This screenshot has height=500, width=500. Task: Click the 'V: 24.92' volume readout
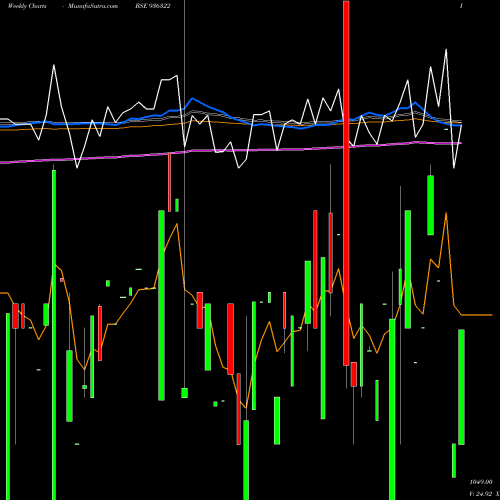481,494
